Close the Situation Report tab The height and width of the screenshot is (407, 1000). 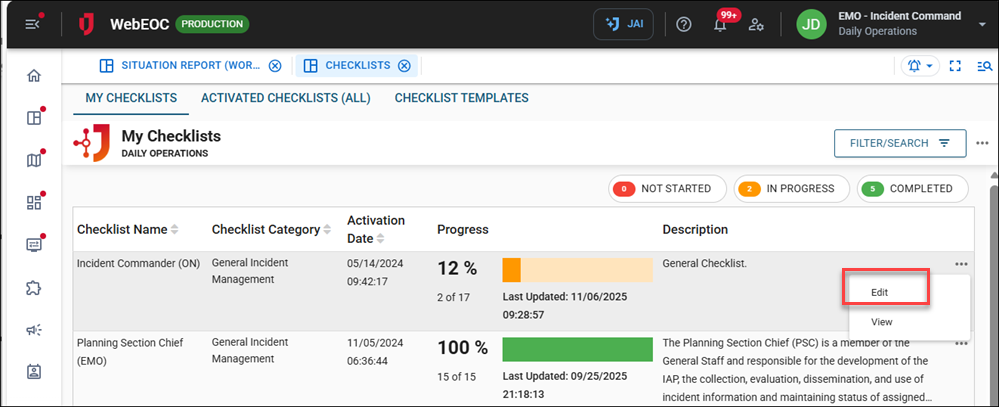click(x=275, y=66)
